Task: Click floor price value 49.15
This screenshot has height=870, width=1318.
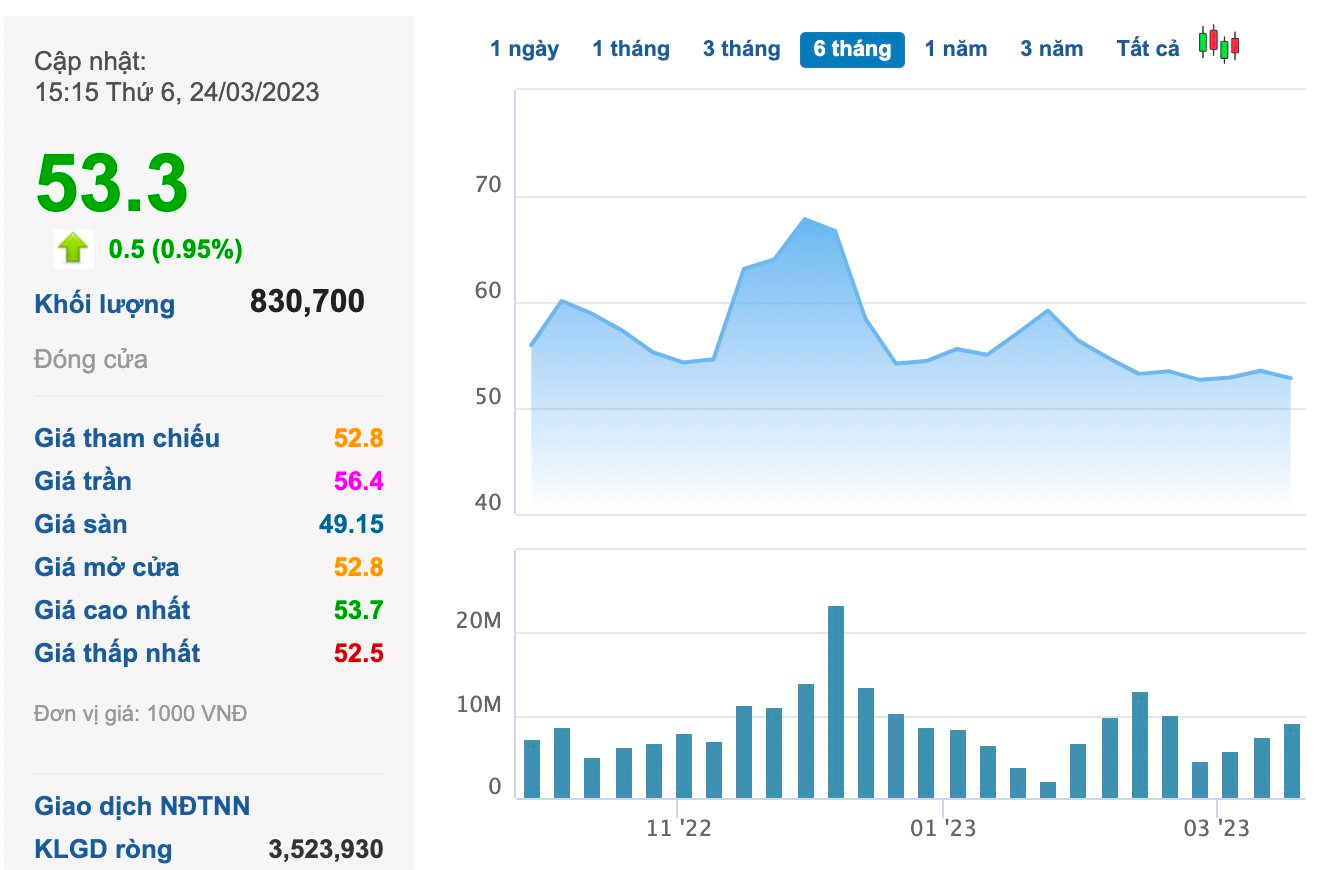Action: pos(352,524)
